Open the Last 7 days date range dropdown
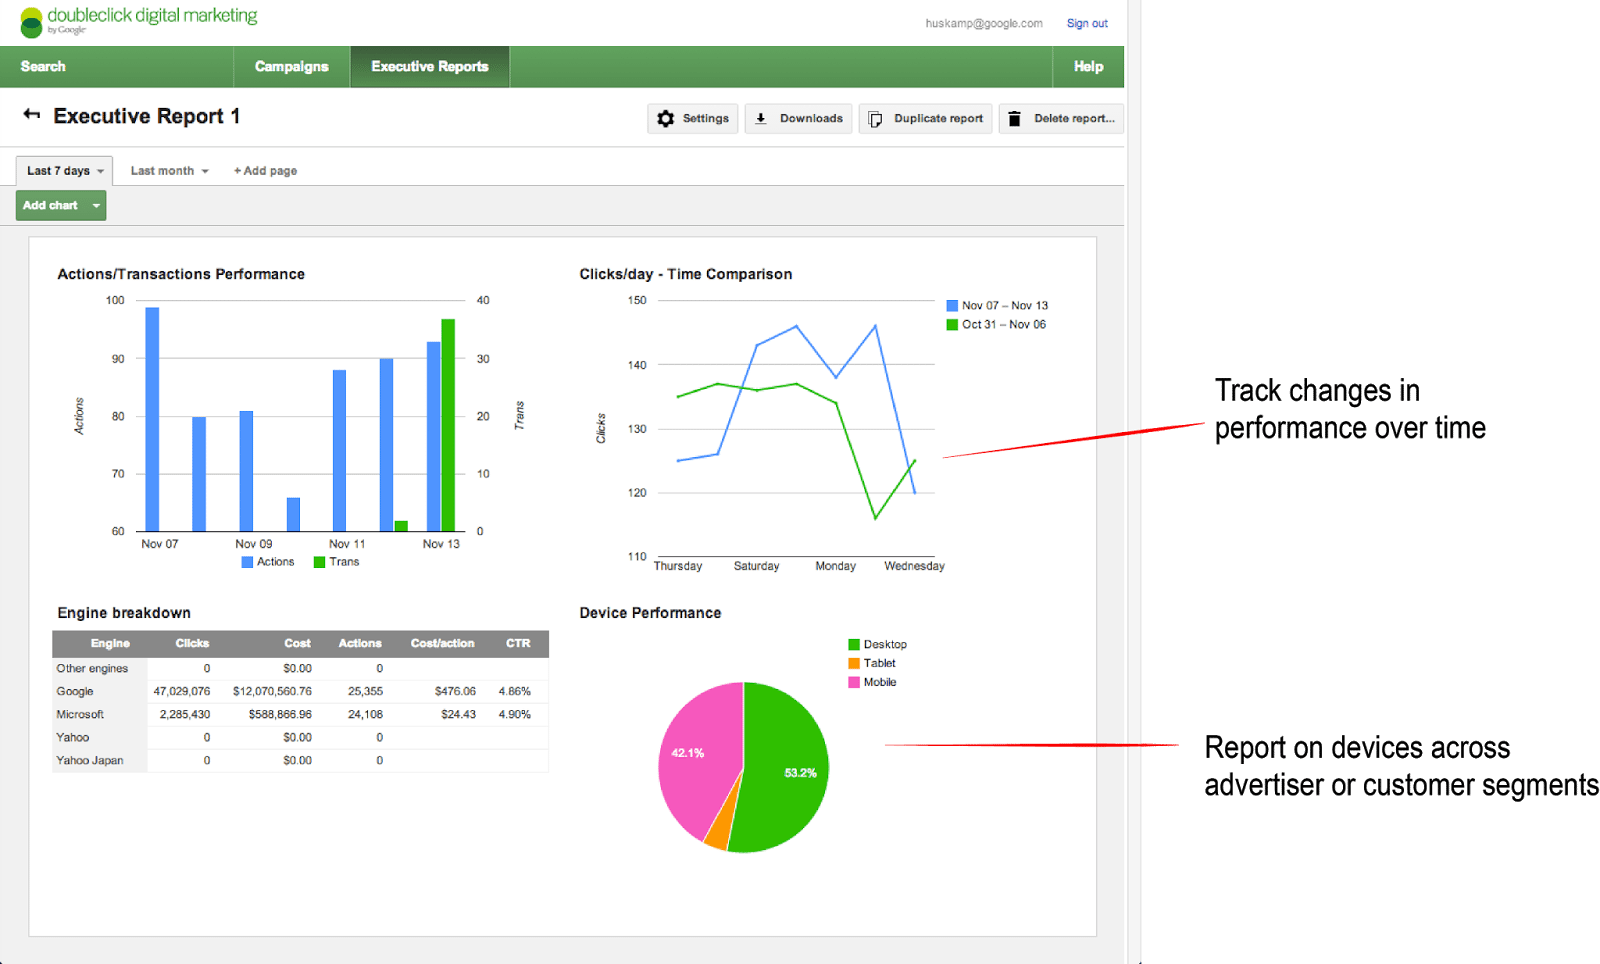 click(63, 170)
